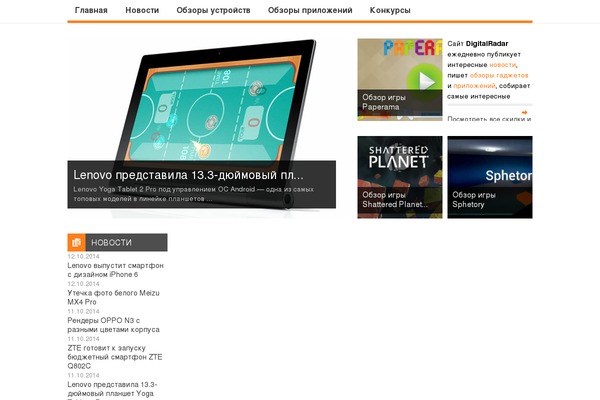This screenshot has width=600, height=400.
Task: Open the news item 'Lenovo представила 13.3-дюймовый планшет Yoga'
Action: tap(112, 390)
